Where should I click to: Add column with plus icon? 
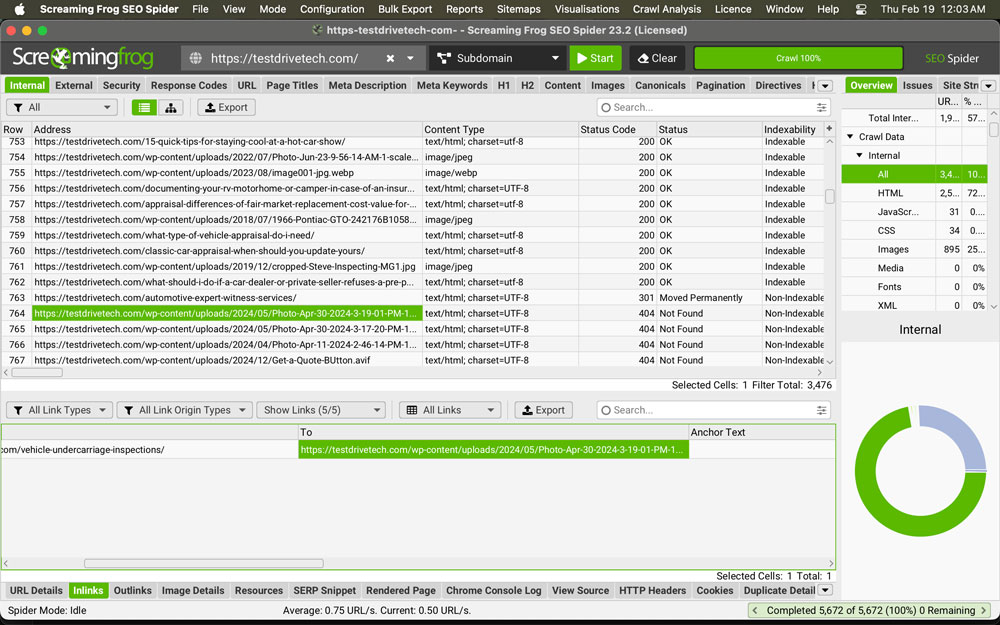coord(829,129)
